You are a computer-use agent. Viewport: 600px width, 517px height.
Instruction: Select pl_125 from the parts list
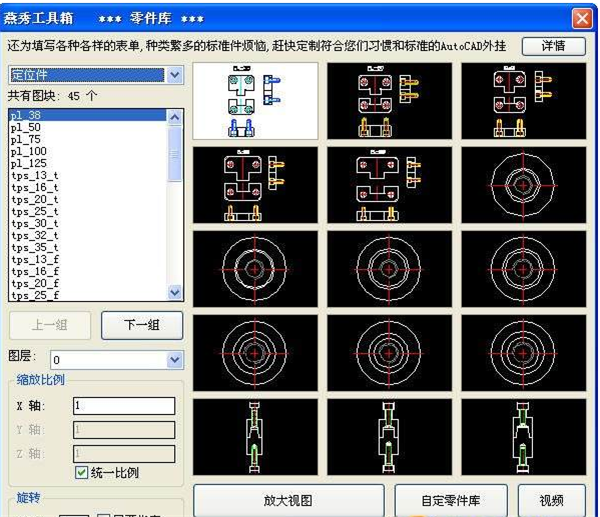click(x=28, y=164)
